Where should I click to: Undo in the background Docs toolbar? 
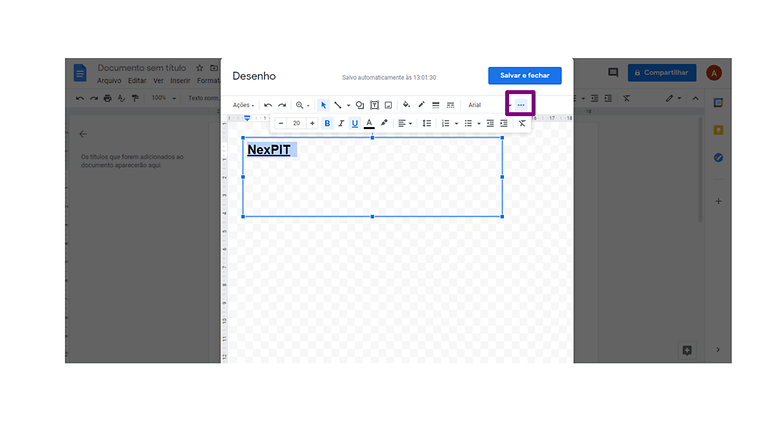pyautogui.click(x=80, y=98)
